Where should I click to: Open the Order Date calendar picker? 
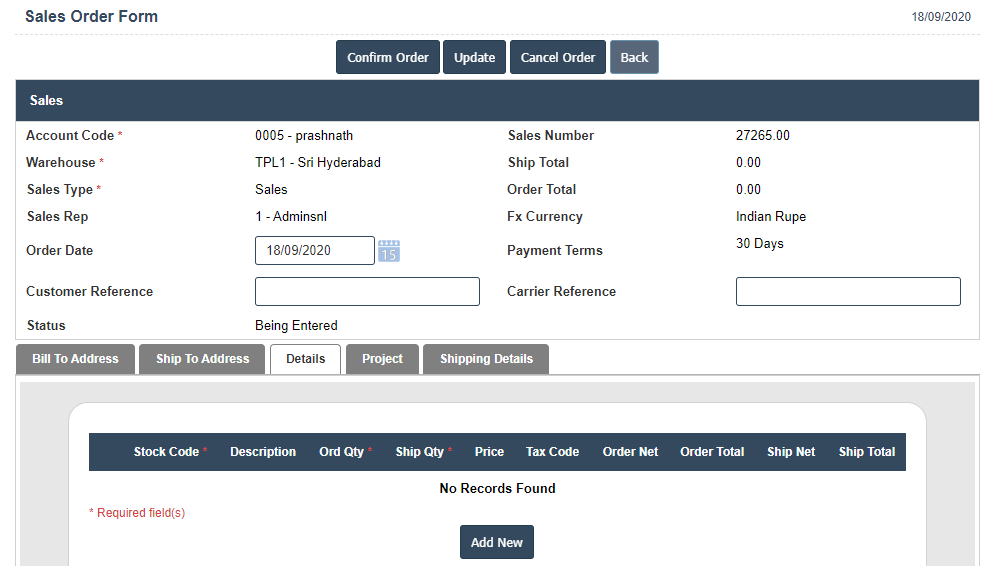pyautogui.click(x=389, y=251)
